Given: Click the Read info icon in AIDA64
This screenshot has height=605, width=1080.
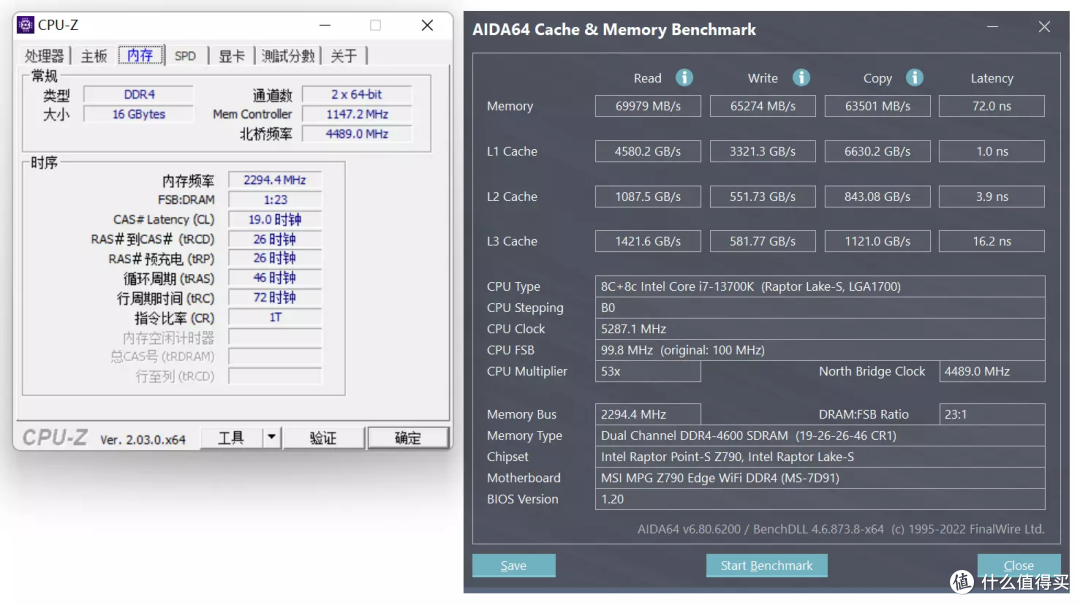Looking at the screenshot, I should click(684, 77).
